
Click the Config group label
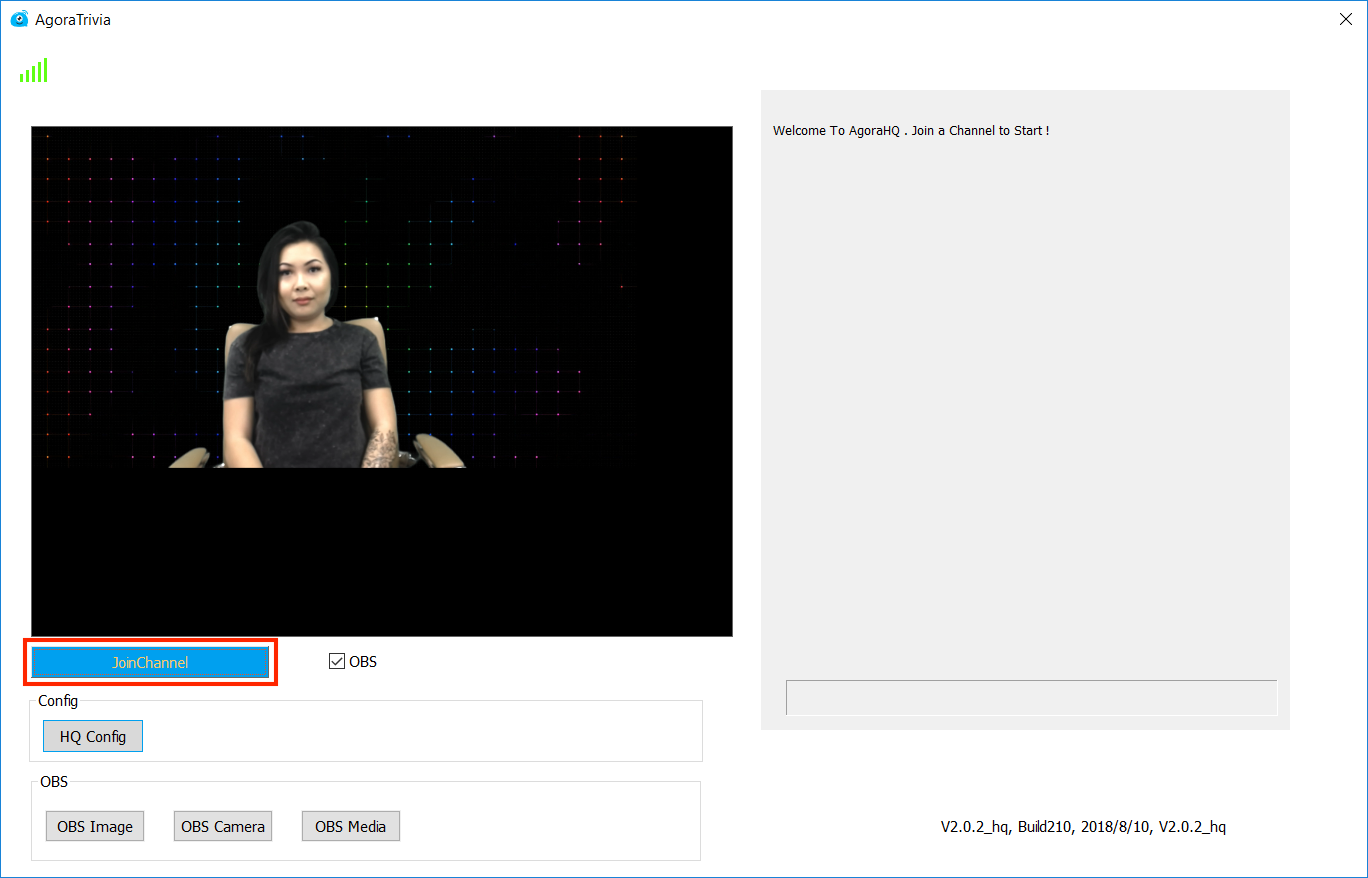(x=58, y=701)
